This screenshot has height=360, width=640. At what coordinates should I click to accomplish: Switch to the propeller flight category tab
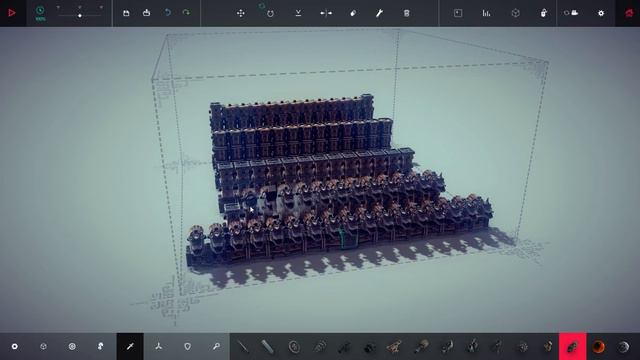pyautogui.click(x=159, y=347)
